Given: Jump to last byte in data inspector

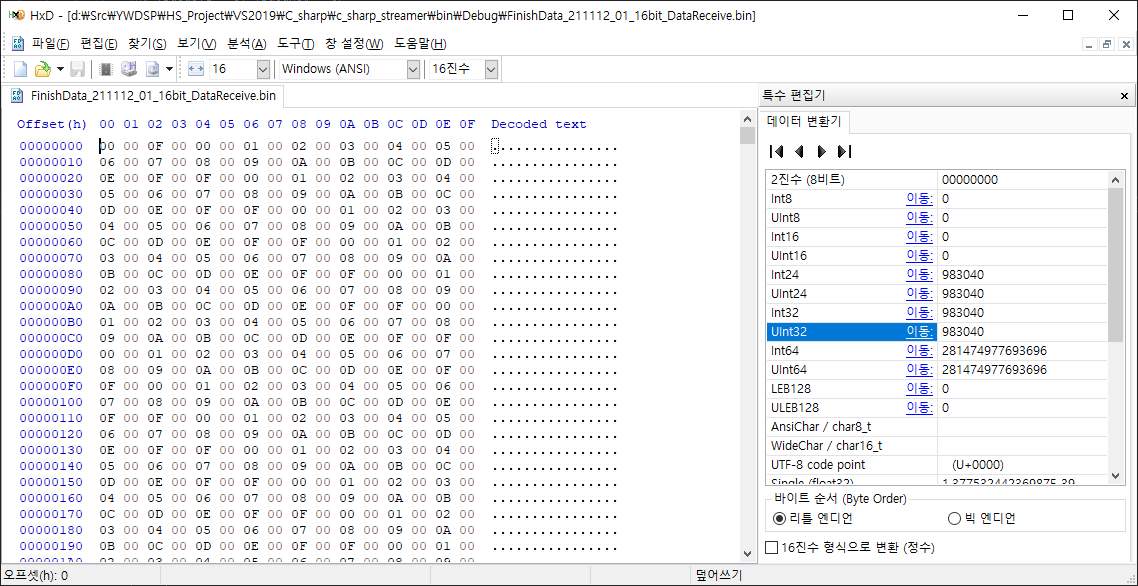Looking at the screenshot, I should click(844, 151).
